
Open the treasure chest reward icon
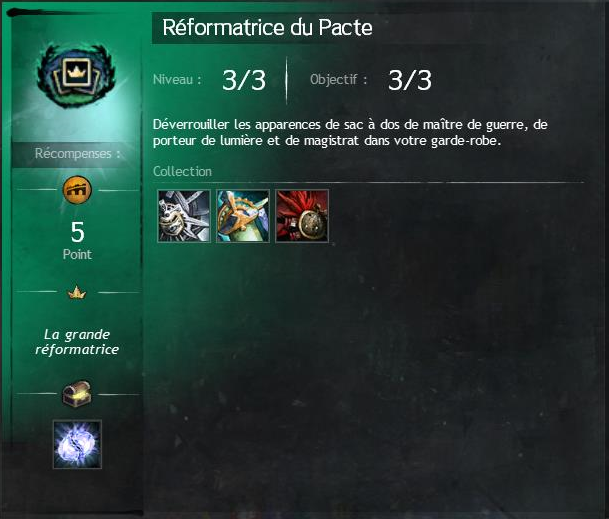click(77, 394)
